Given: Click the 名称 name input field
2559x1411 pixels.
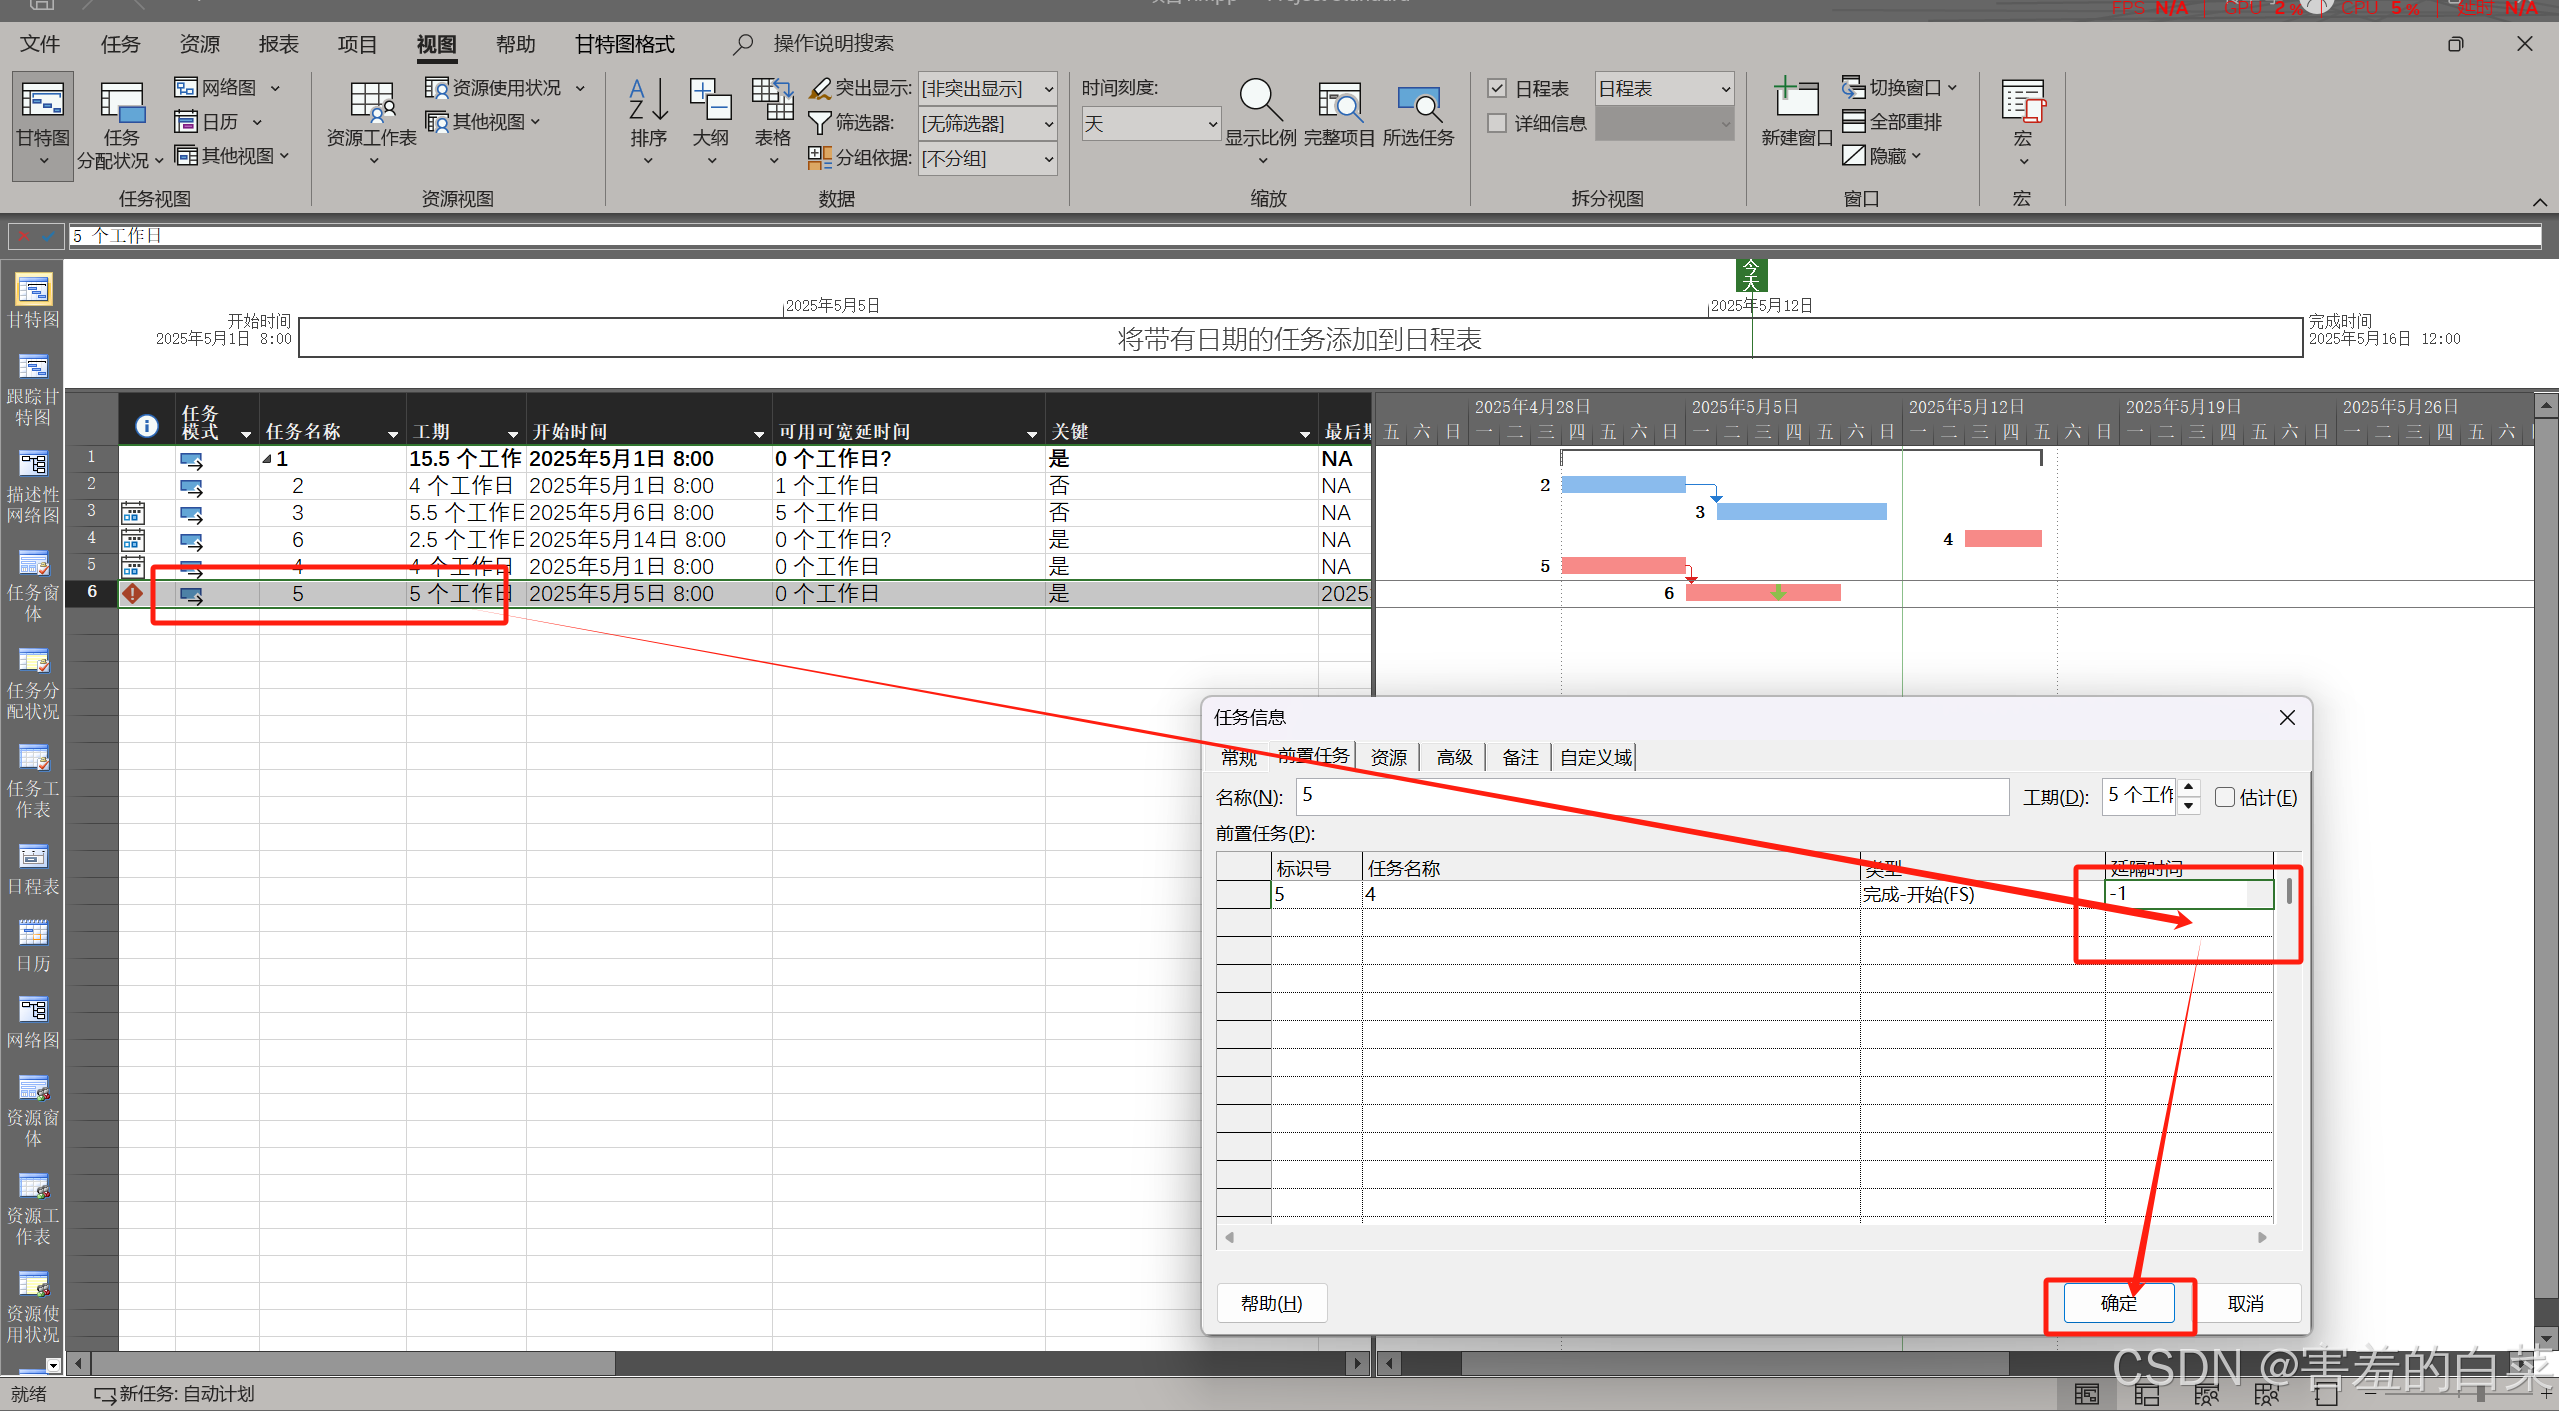Looking at the screenshot, I should 1651,797.
